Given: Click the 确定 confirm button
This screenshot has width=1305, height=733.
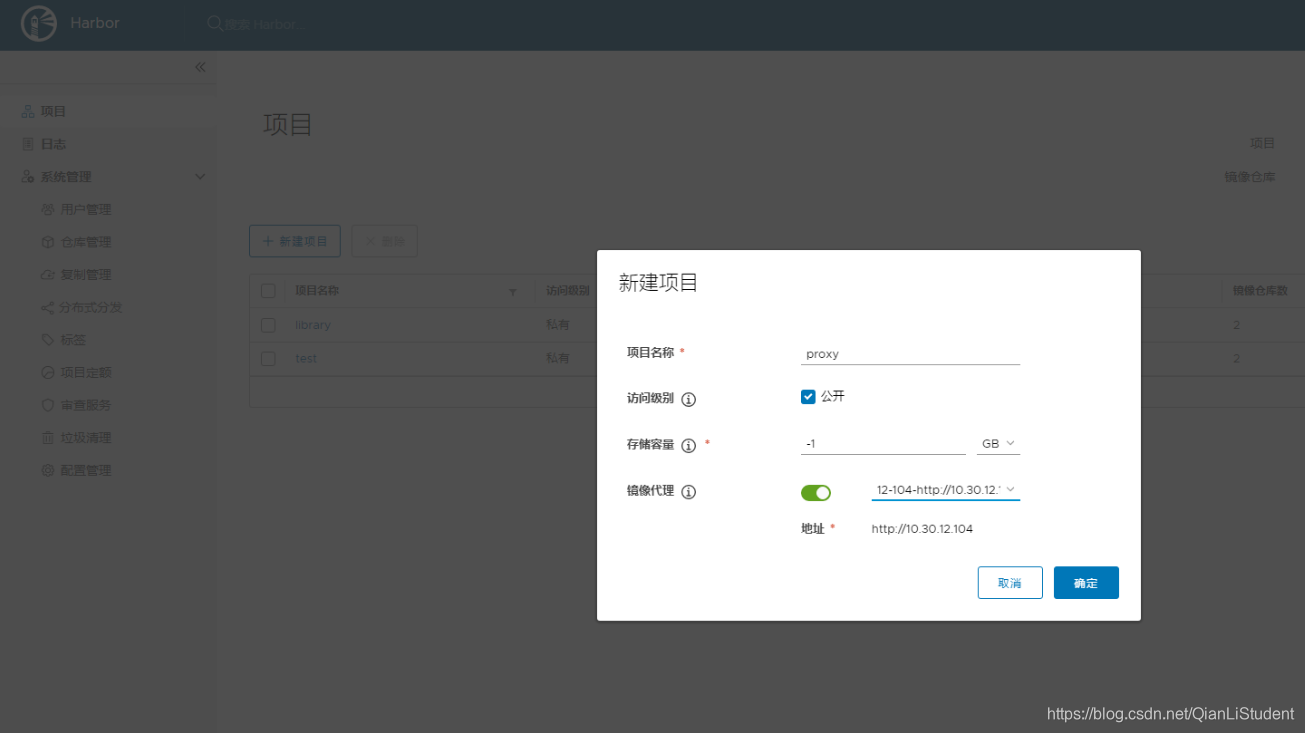Looking at the screenshot, I should pos(1086,583).
